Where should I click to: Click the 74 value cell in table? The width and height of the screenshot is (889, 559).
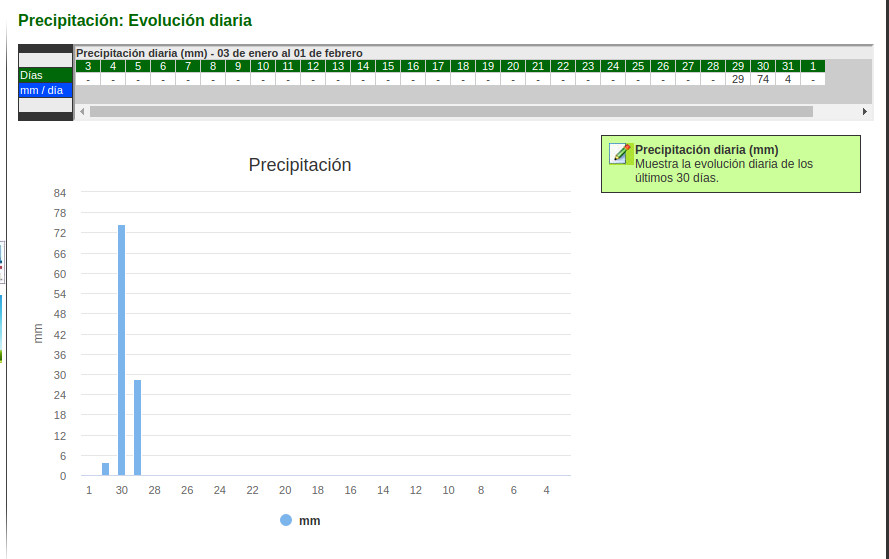[x=763, y=79]
